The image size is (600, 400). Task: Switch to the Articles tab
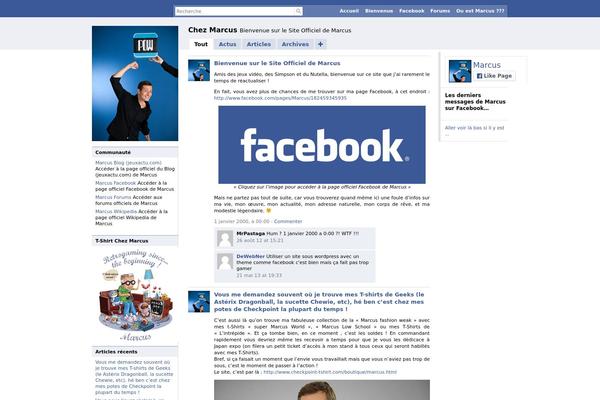259,44
